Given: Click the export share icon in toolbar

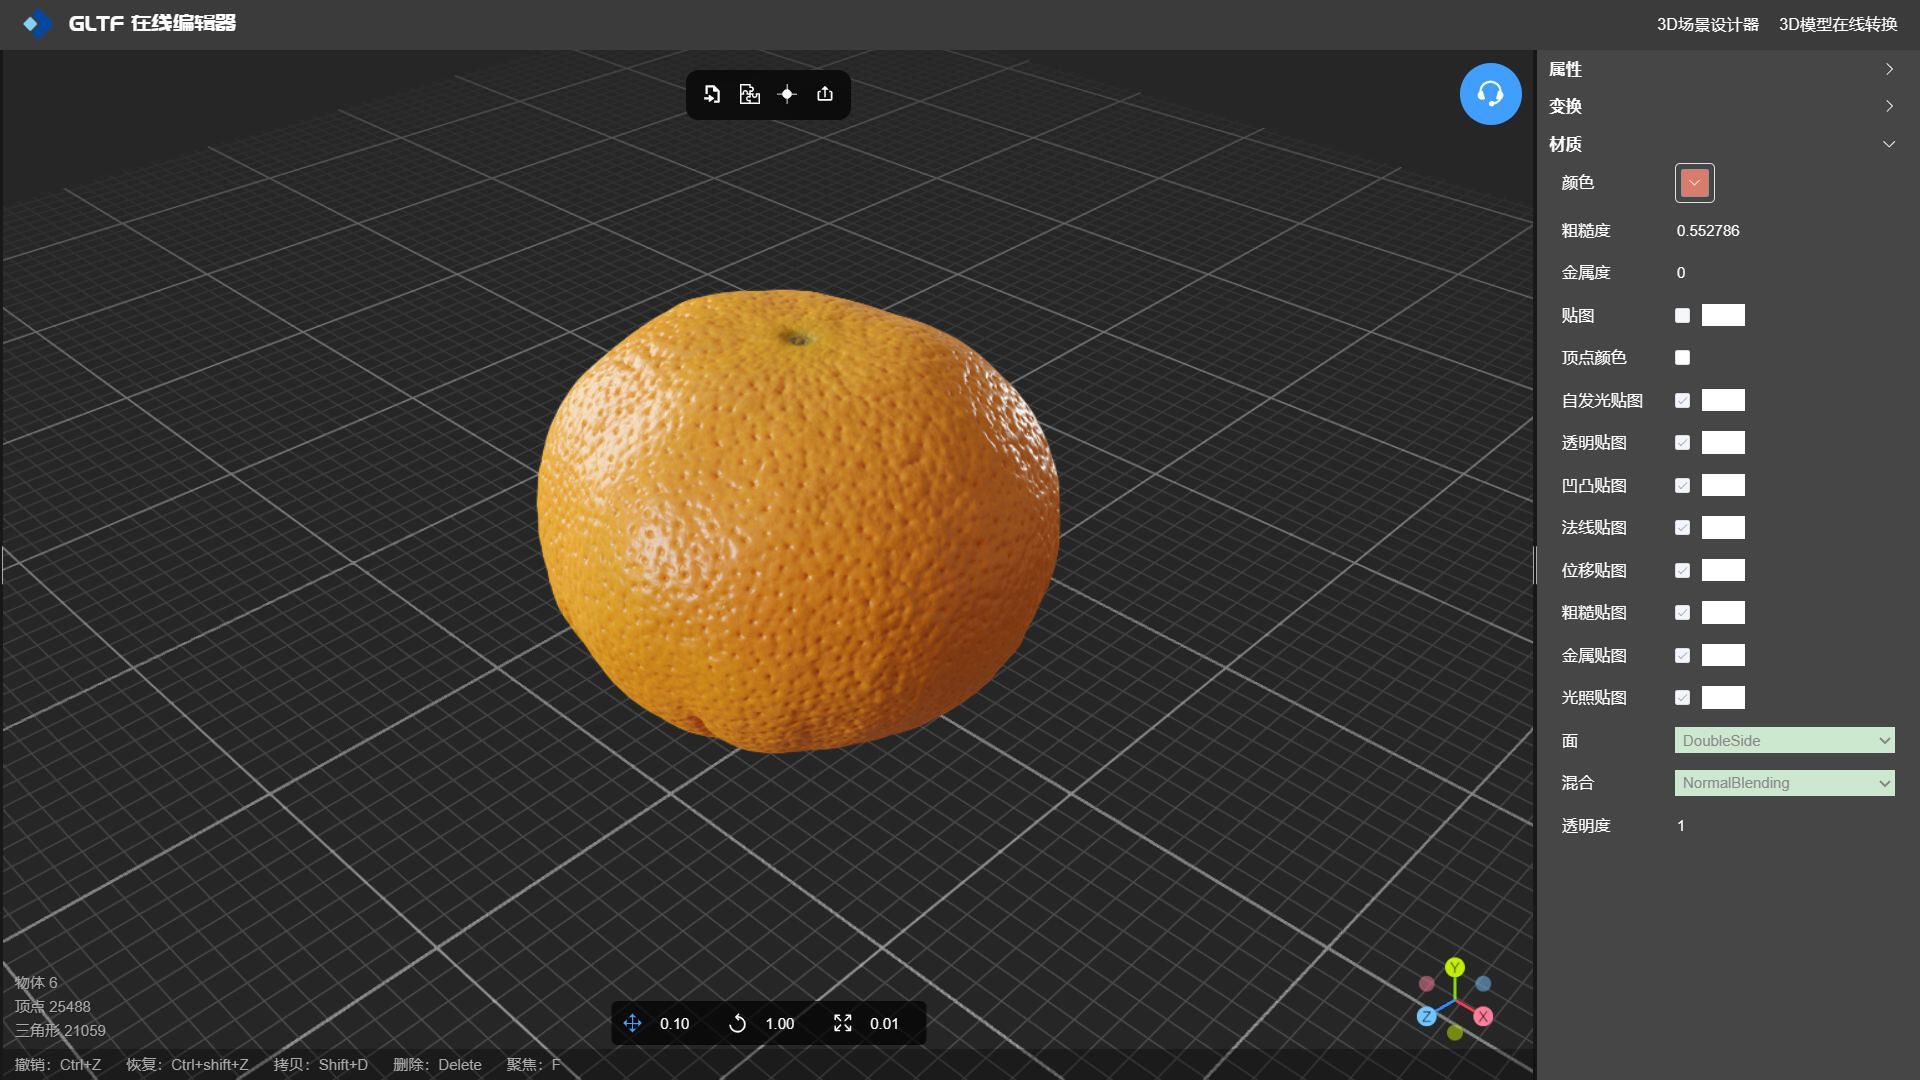Looking at the screenshot, I should point(825,94).
